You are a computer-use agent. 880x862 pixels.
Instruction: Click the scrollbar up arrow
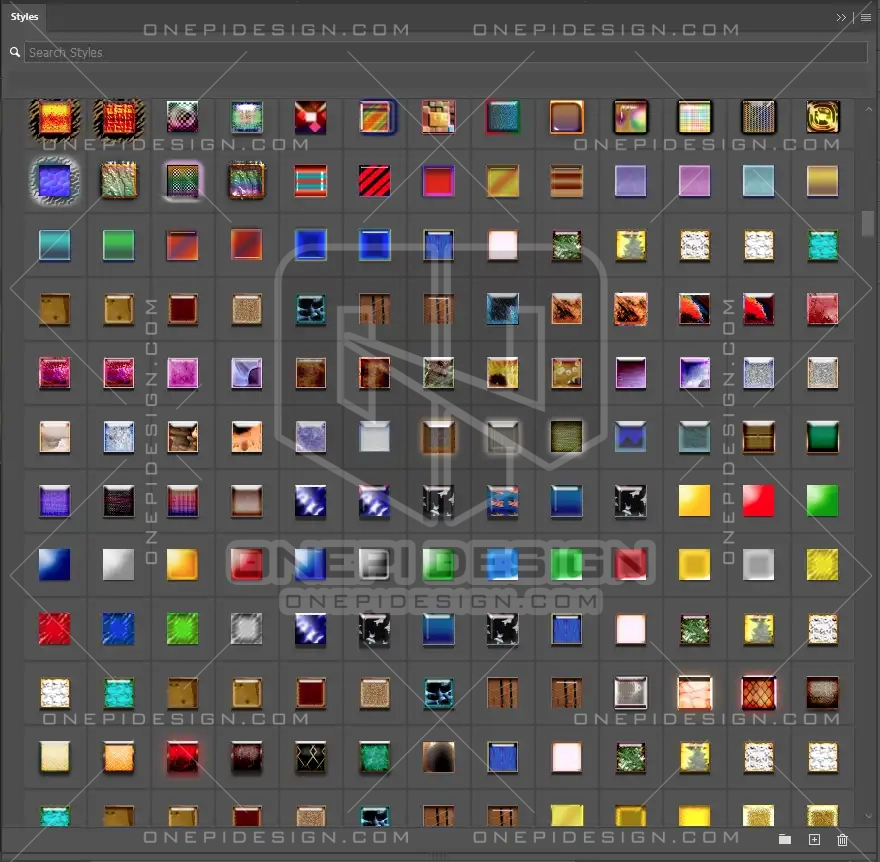(867, 104)
